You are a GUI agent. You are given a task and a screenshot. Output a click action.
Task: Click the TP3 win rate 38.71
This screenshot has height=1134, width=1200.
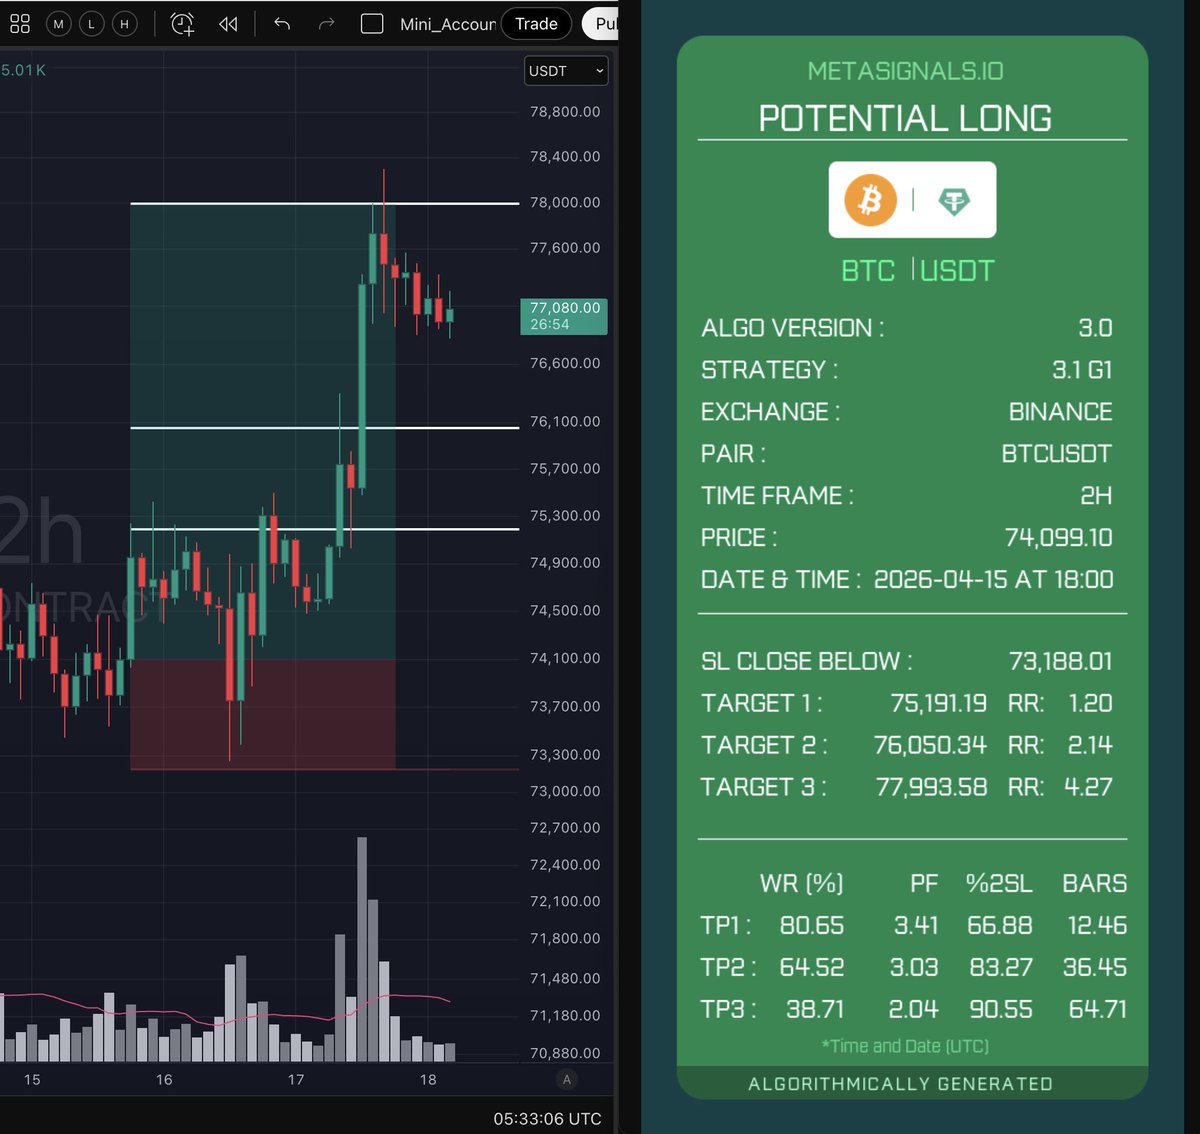tap(815, 1010)
